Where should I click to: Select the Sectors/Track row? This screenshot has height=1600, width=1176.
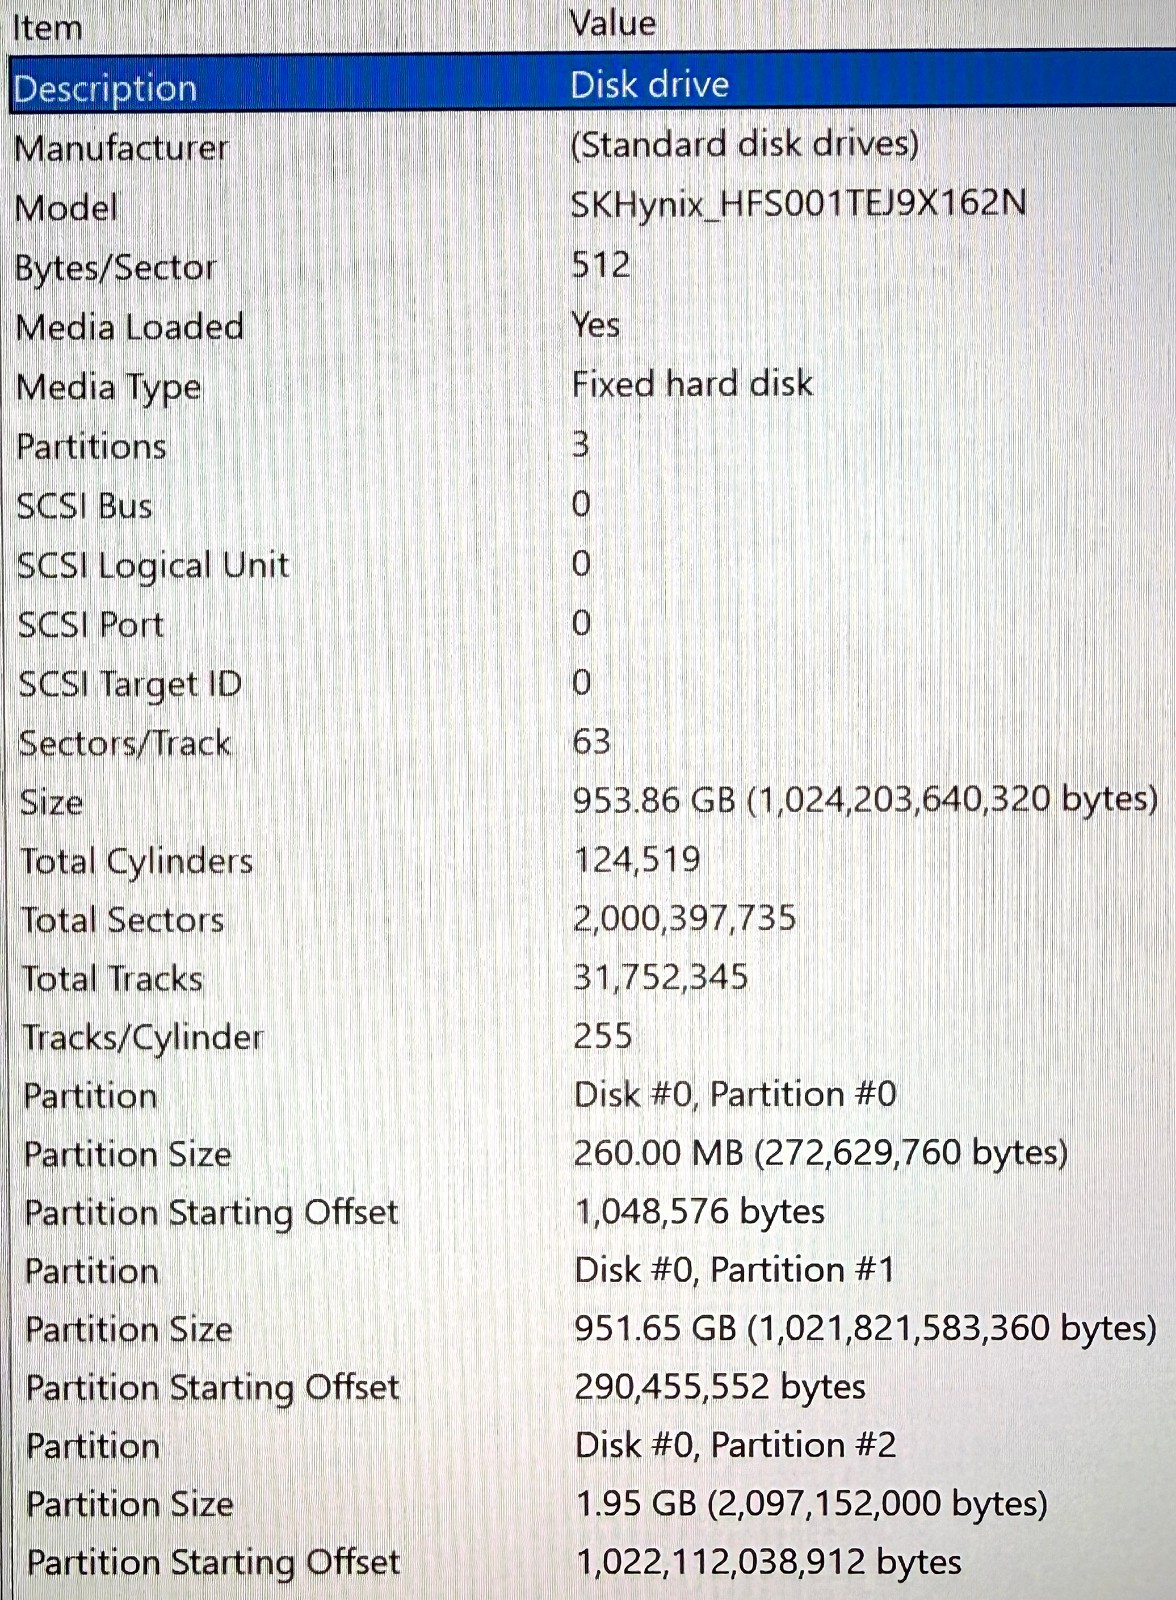click(x=592, y=742)
